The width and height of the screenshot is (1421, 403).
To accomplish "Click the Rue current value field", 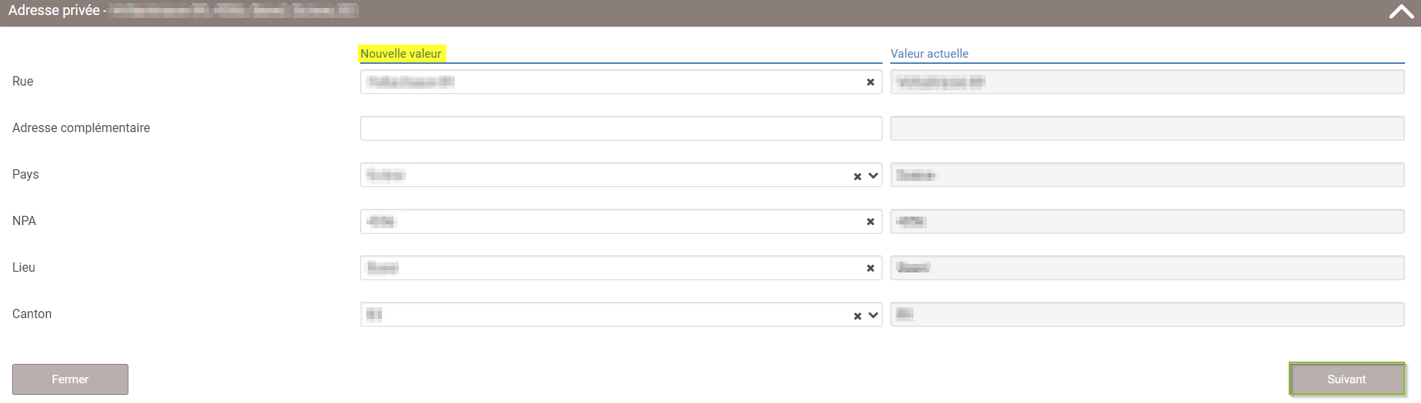I will click(x=1147, y=82).
